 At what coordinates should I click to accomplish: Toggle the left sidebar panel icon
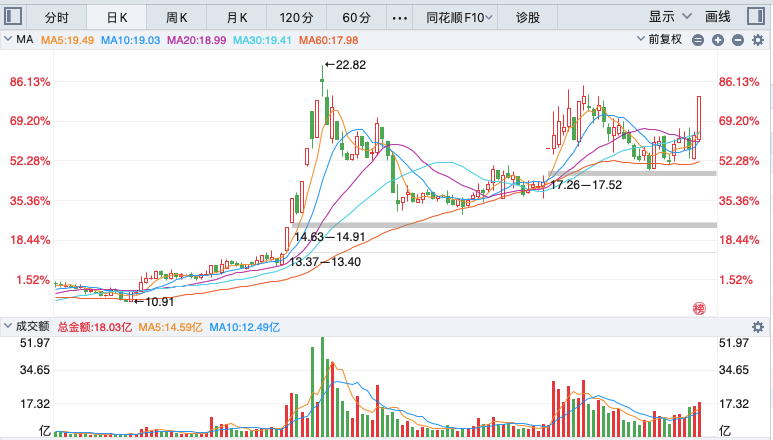point(13,17)
